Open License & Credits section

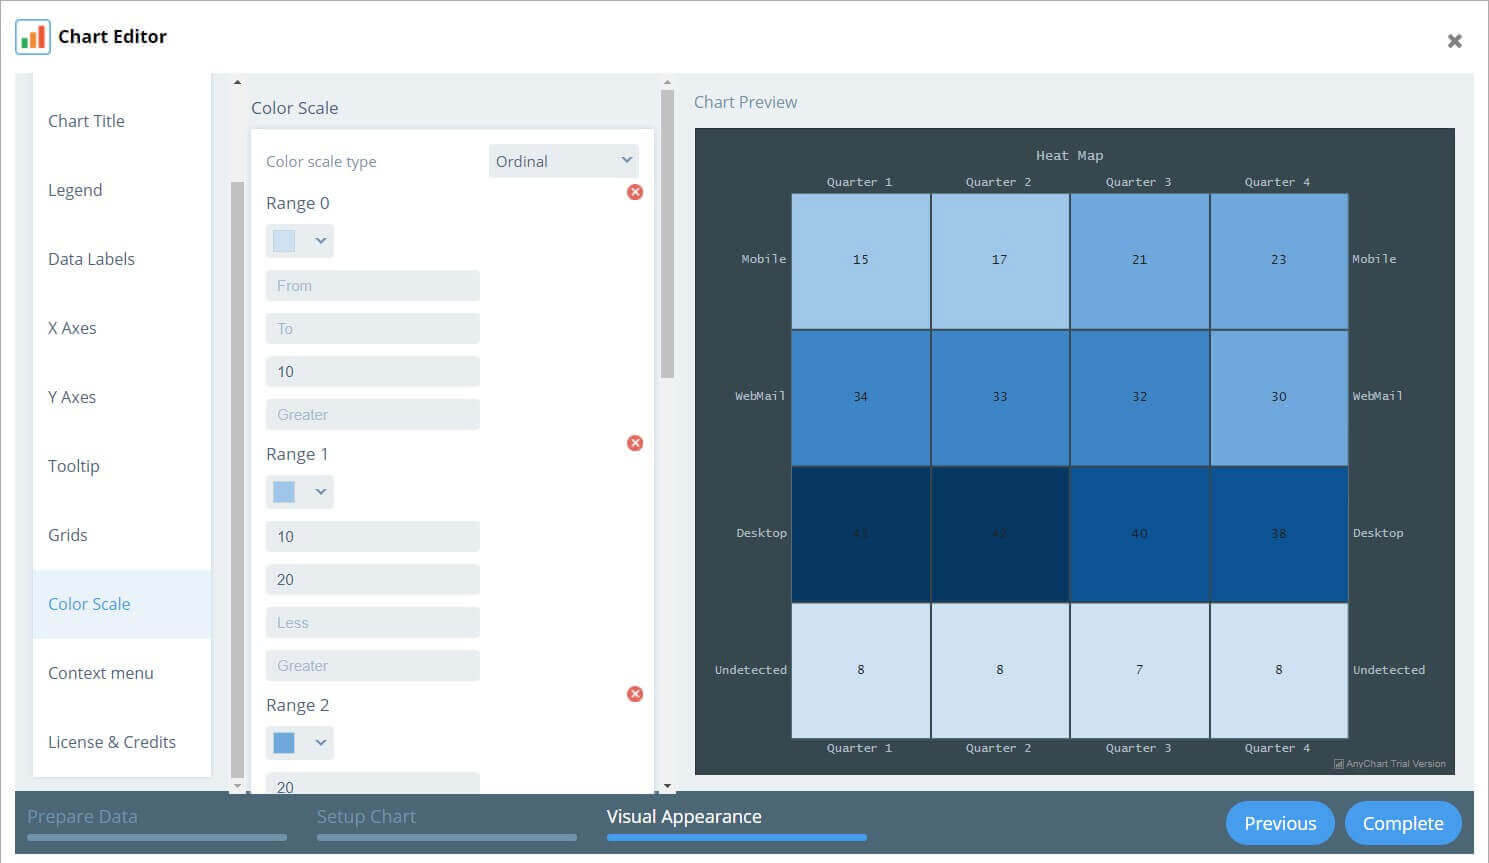(112, 742)
